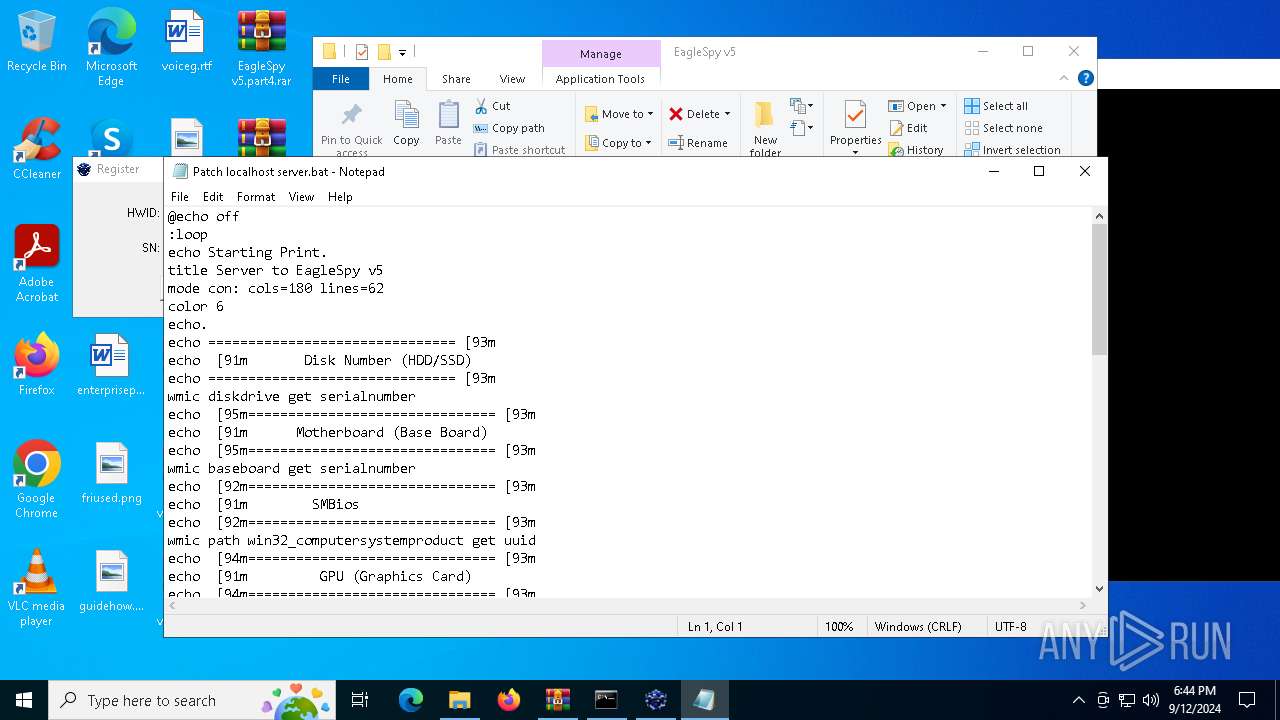Open Notepad's Help menu
1280x720 pixels.
click(x=340, y=197)
